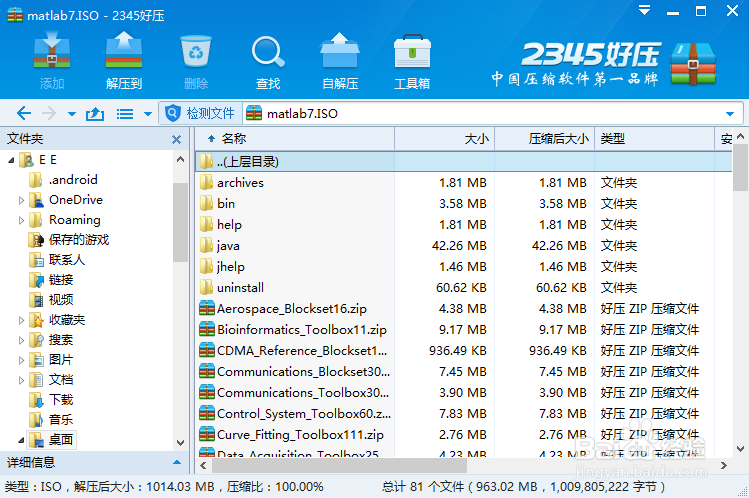The height and width of the screenshot is (498, 749).
Task: Select 下载 in folder tree
Action: (x=51, y=400)
